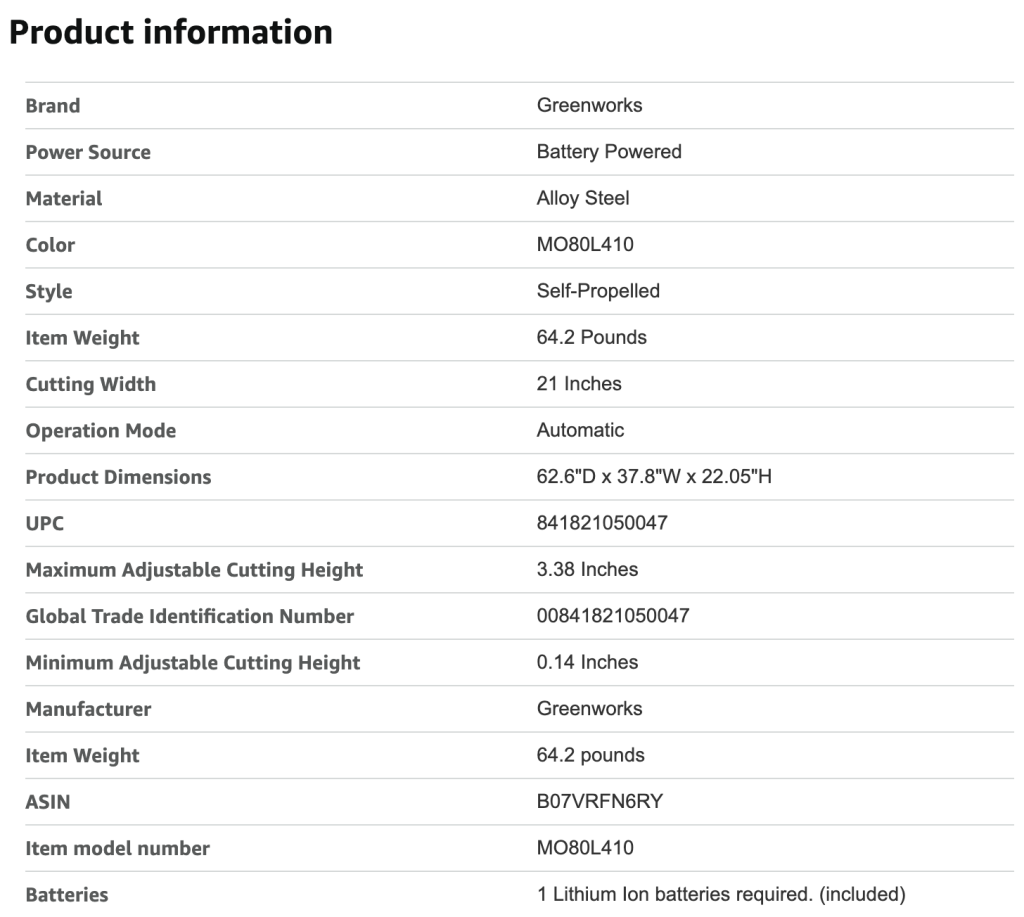Select the Battery Powered value text
1024x917 pixels.
coord(609,151)
